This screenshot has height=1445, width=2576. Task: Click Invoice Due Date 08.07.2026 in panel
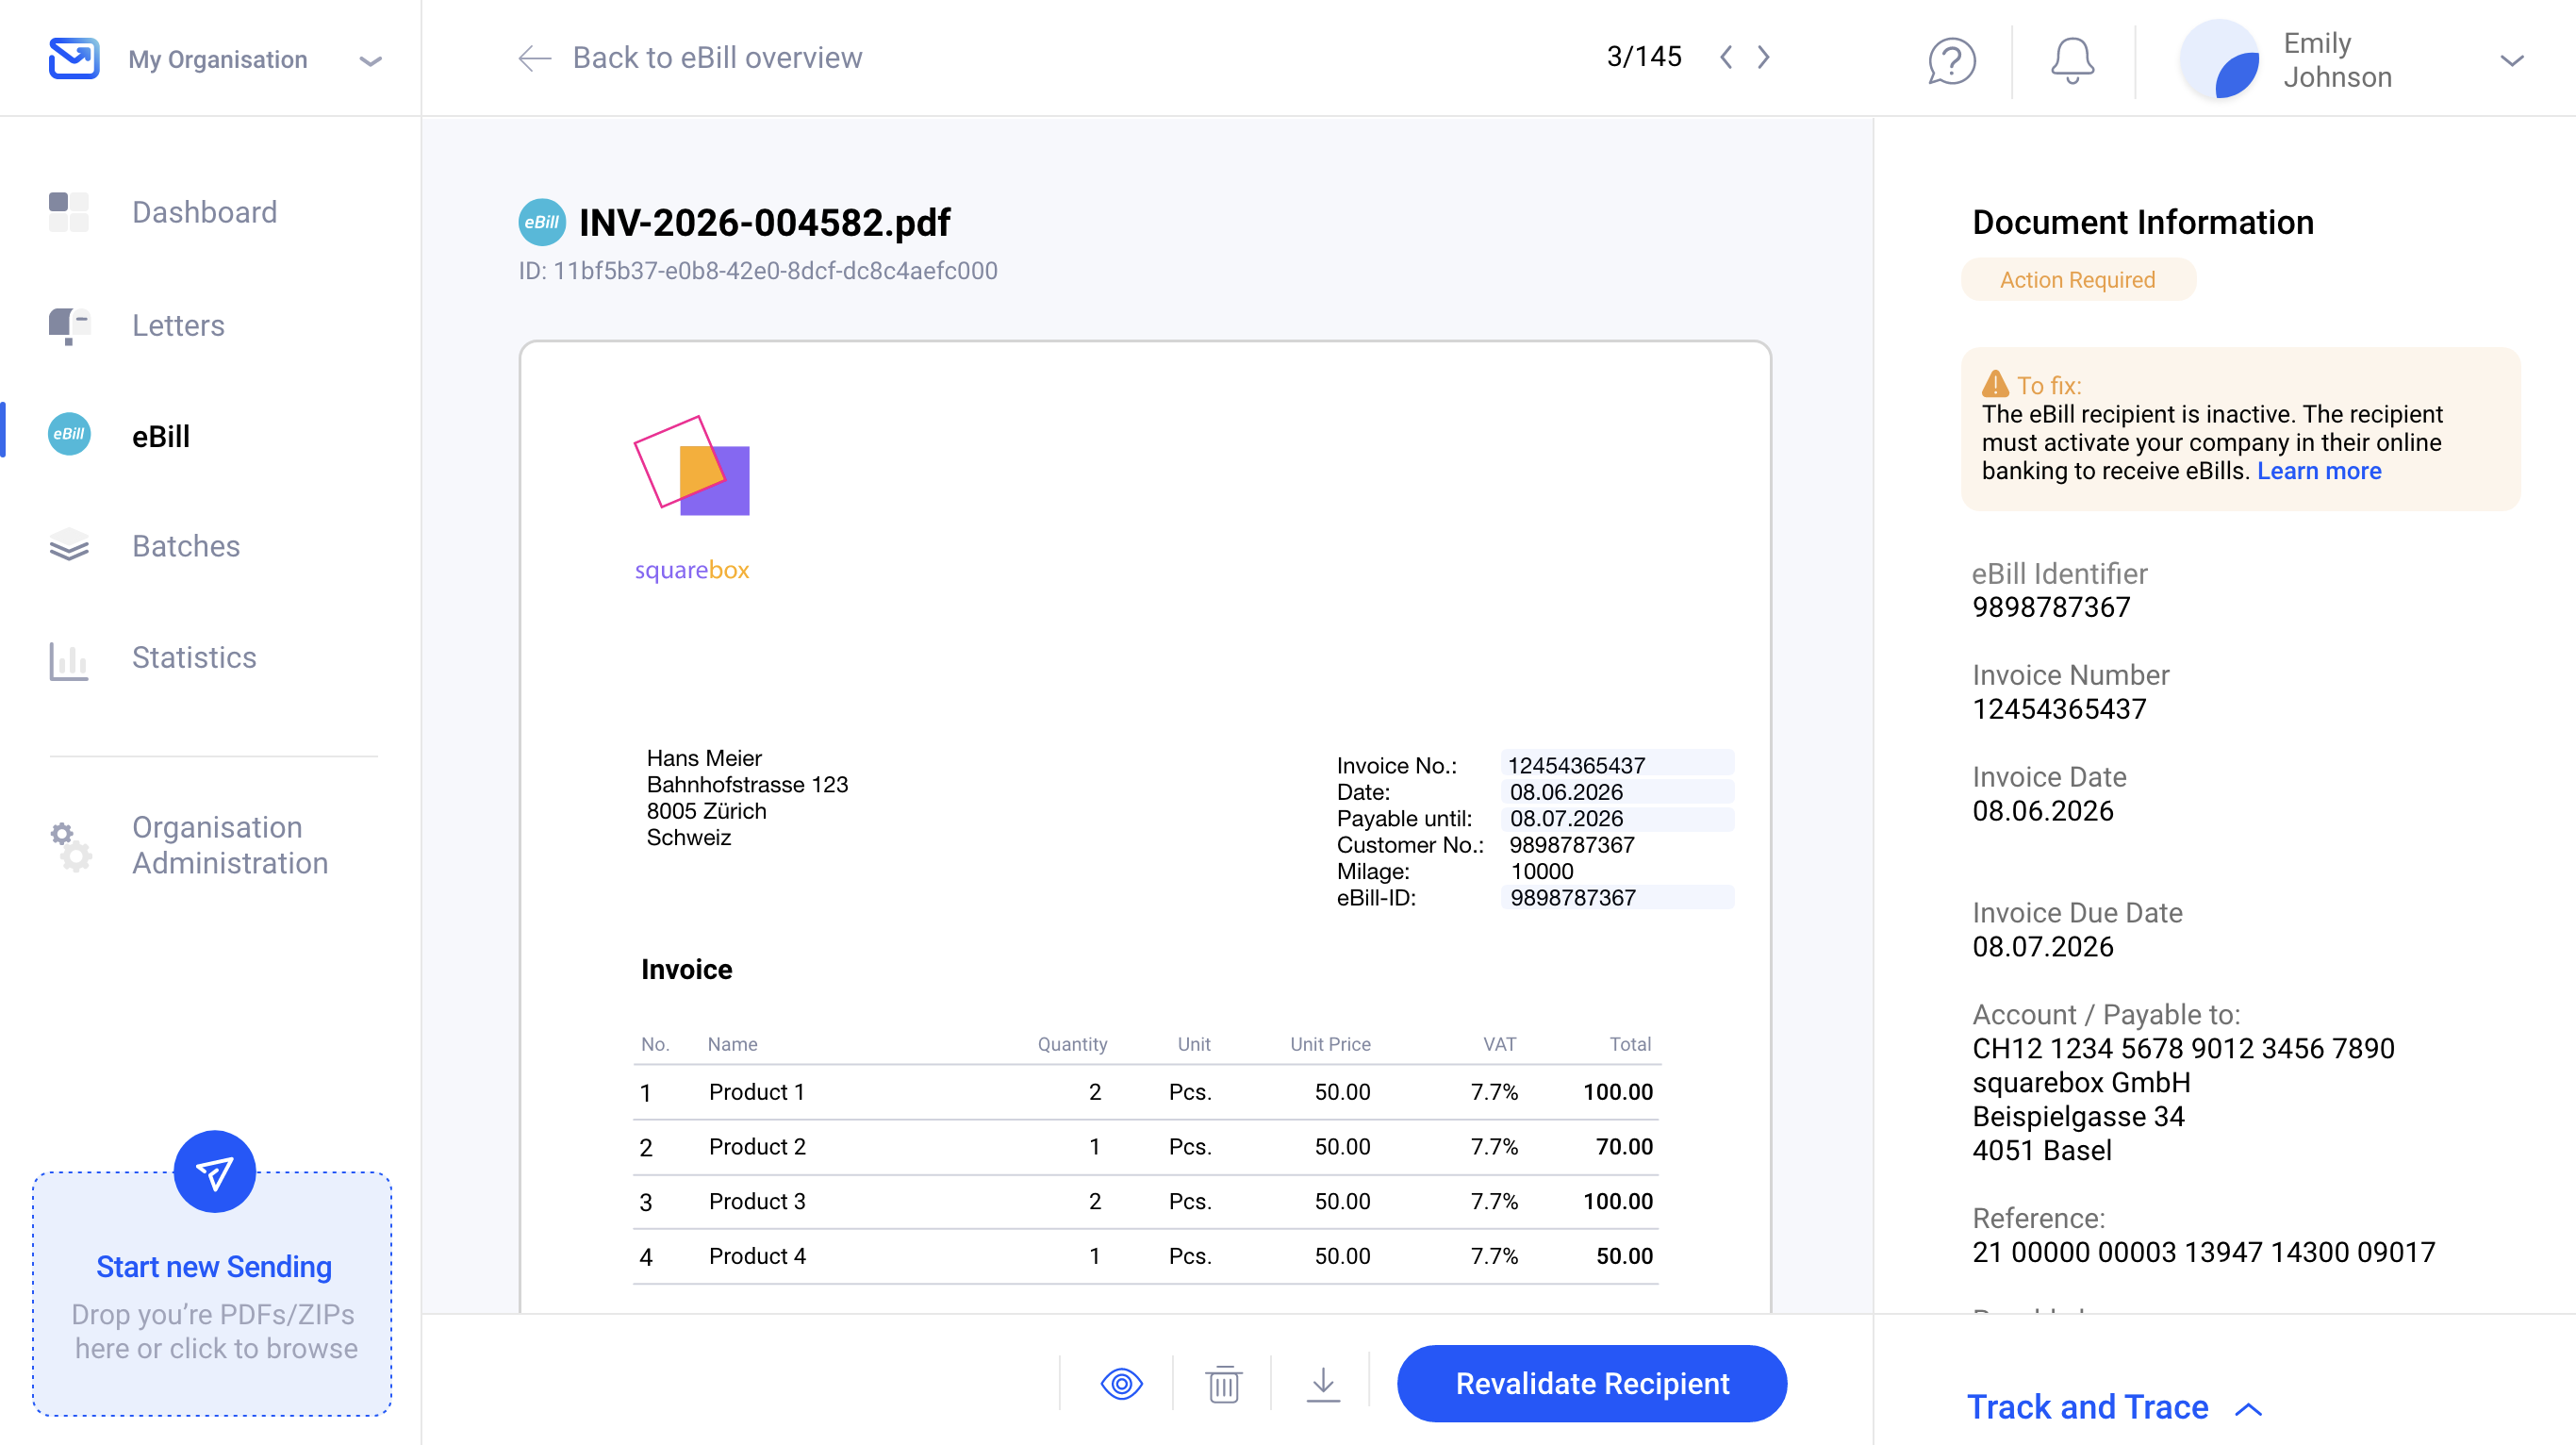click(x=2043, y=947)
